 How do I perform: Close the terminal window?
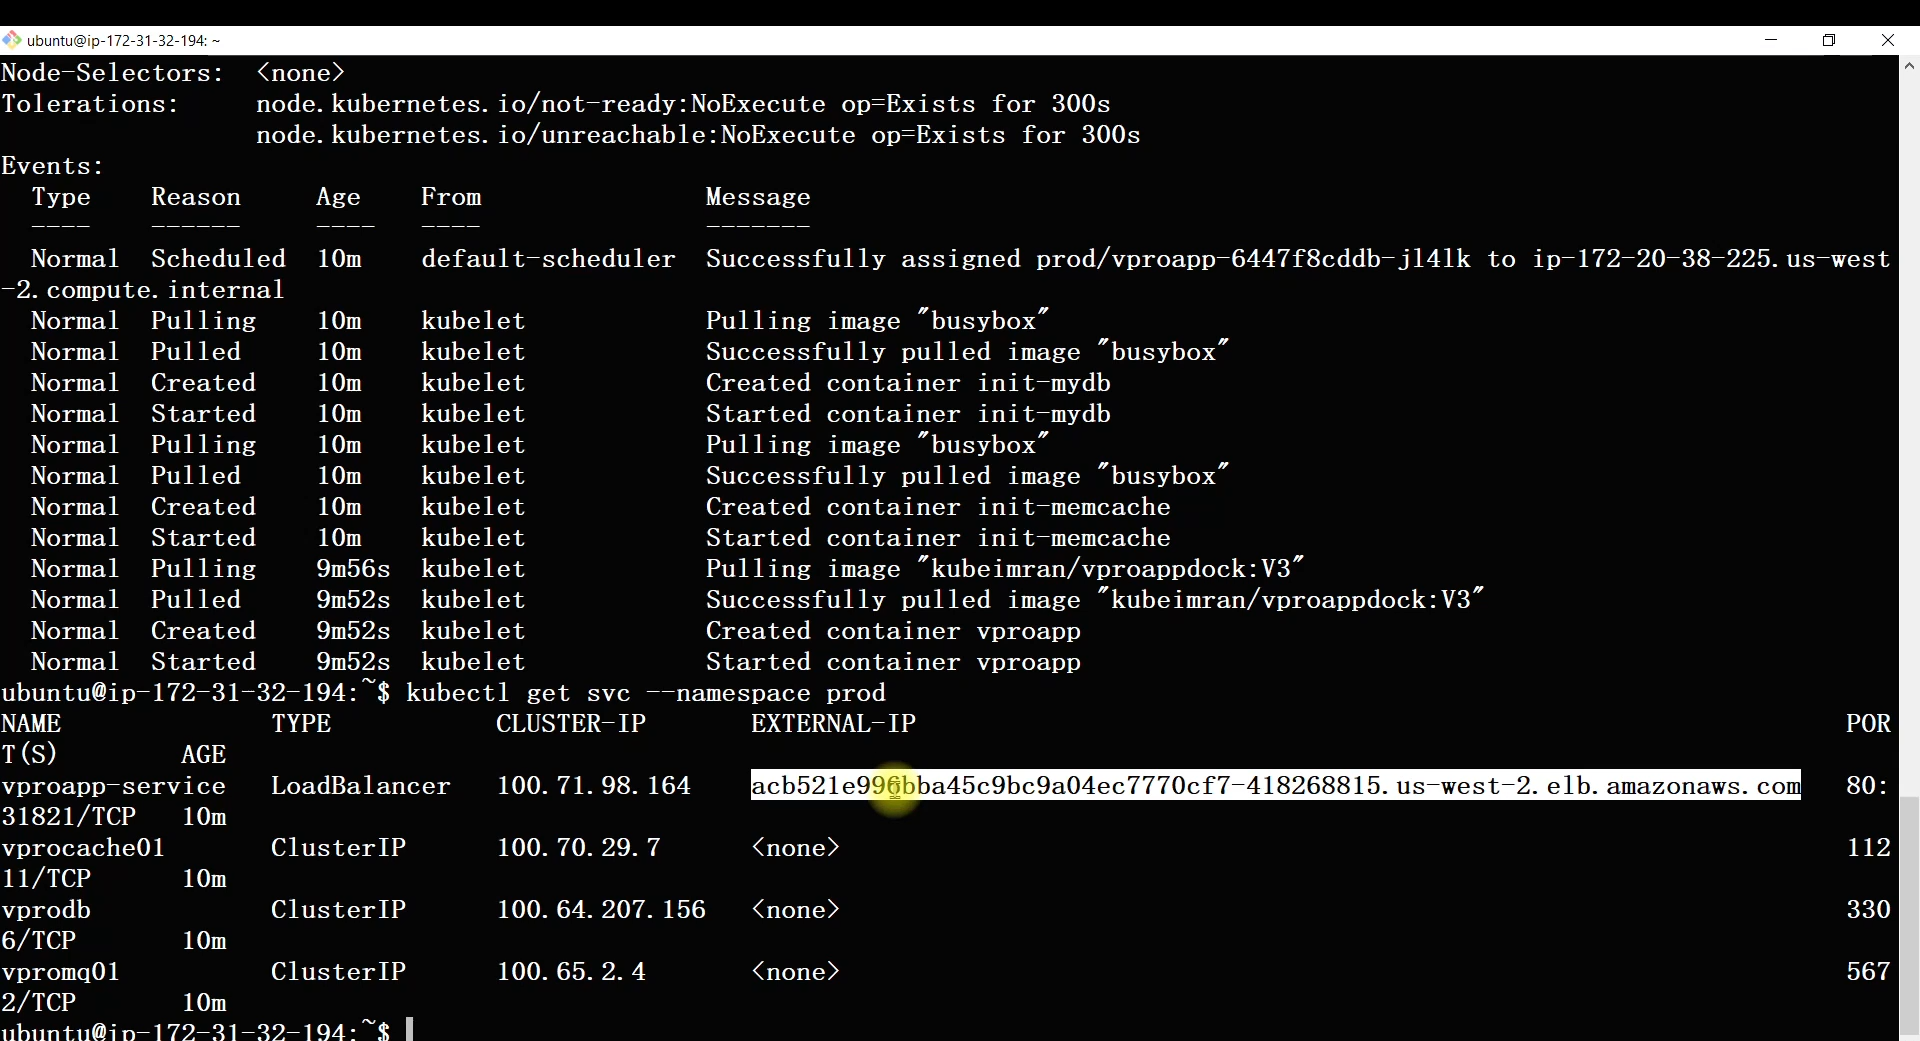tap(1888, 40)
